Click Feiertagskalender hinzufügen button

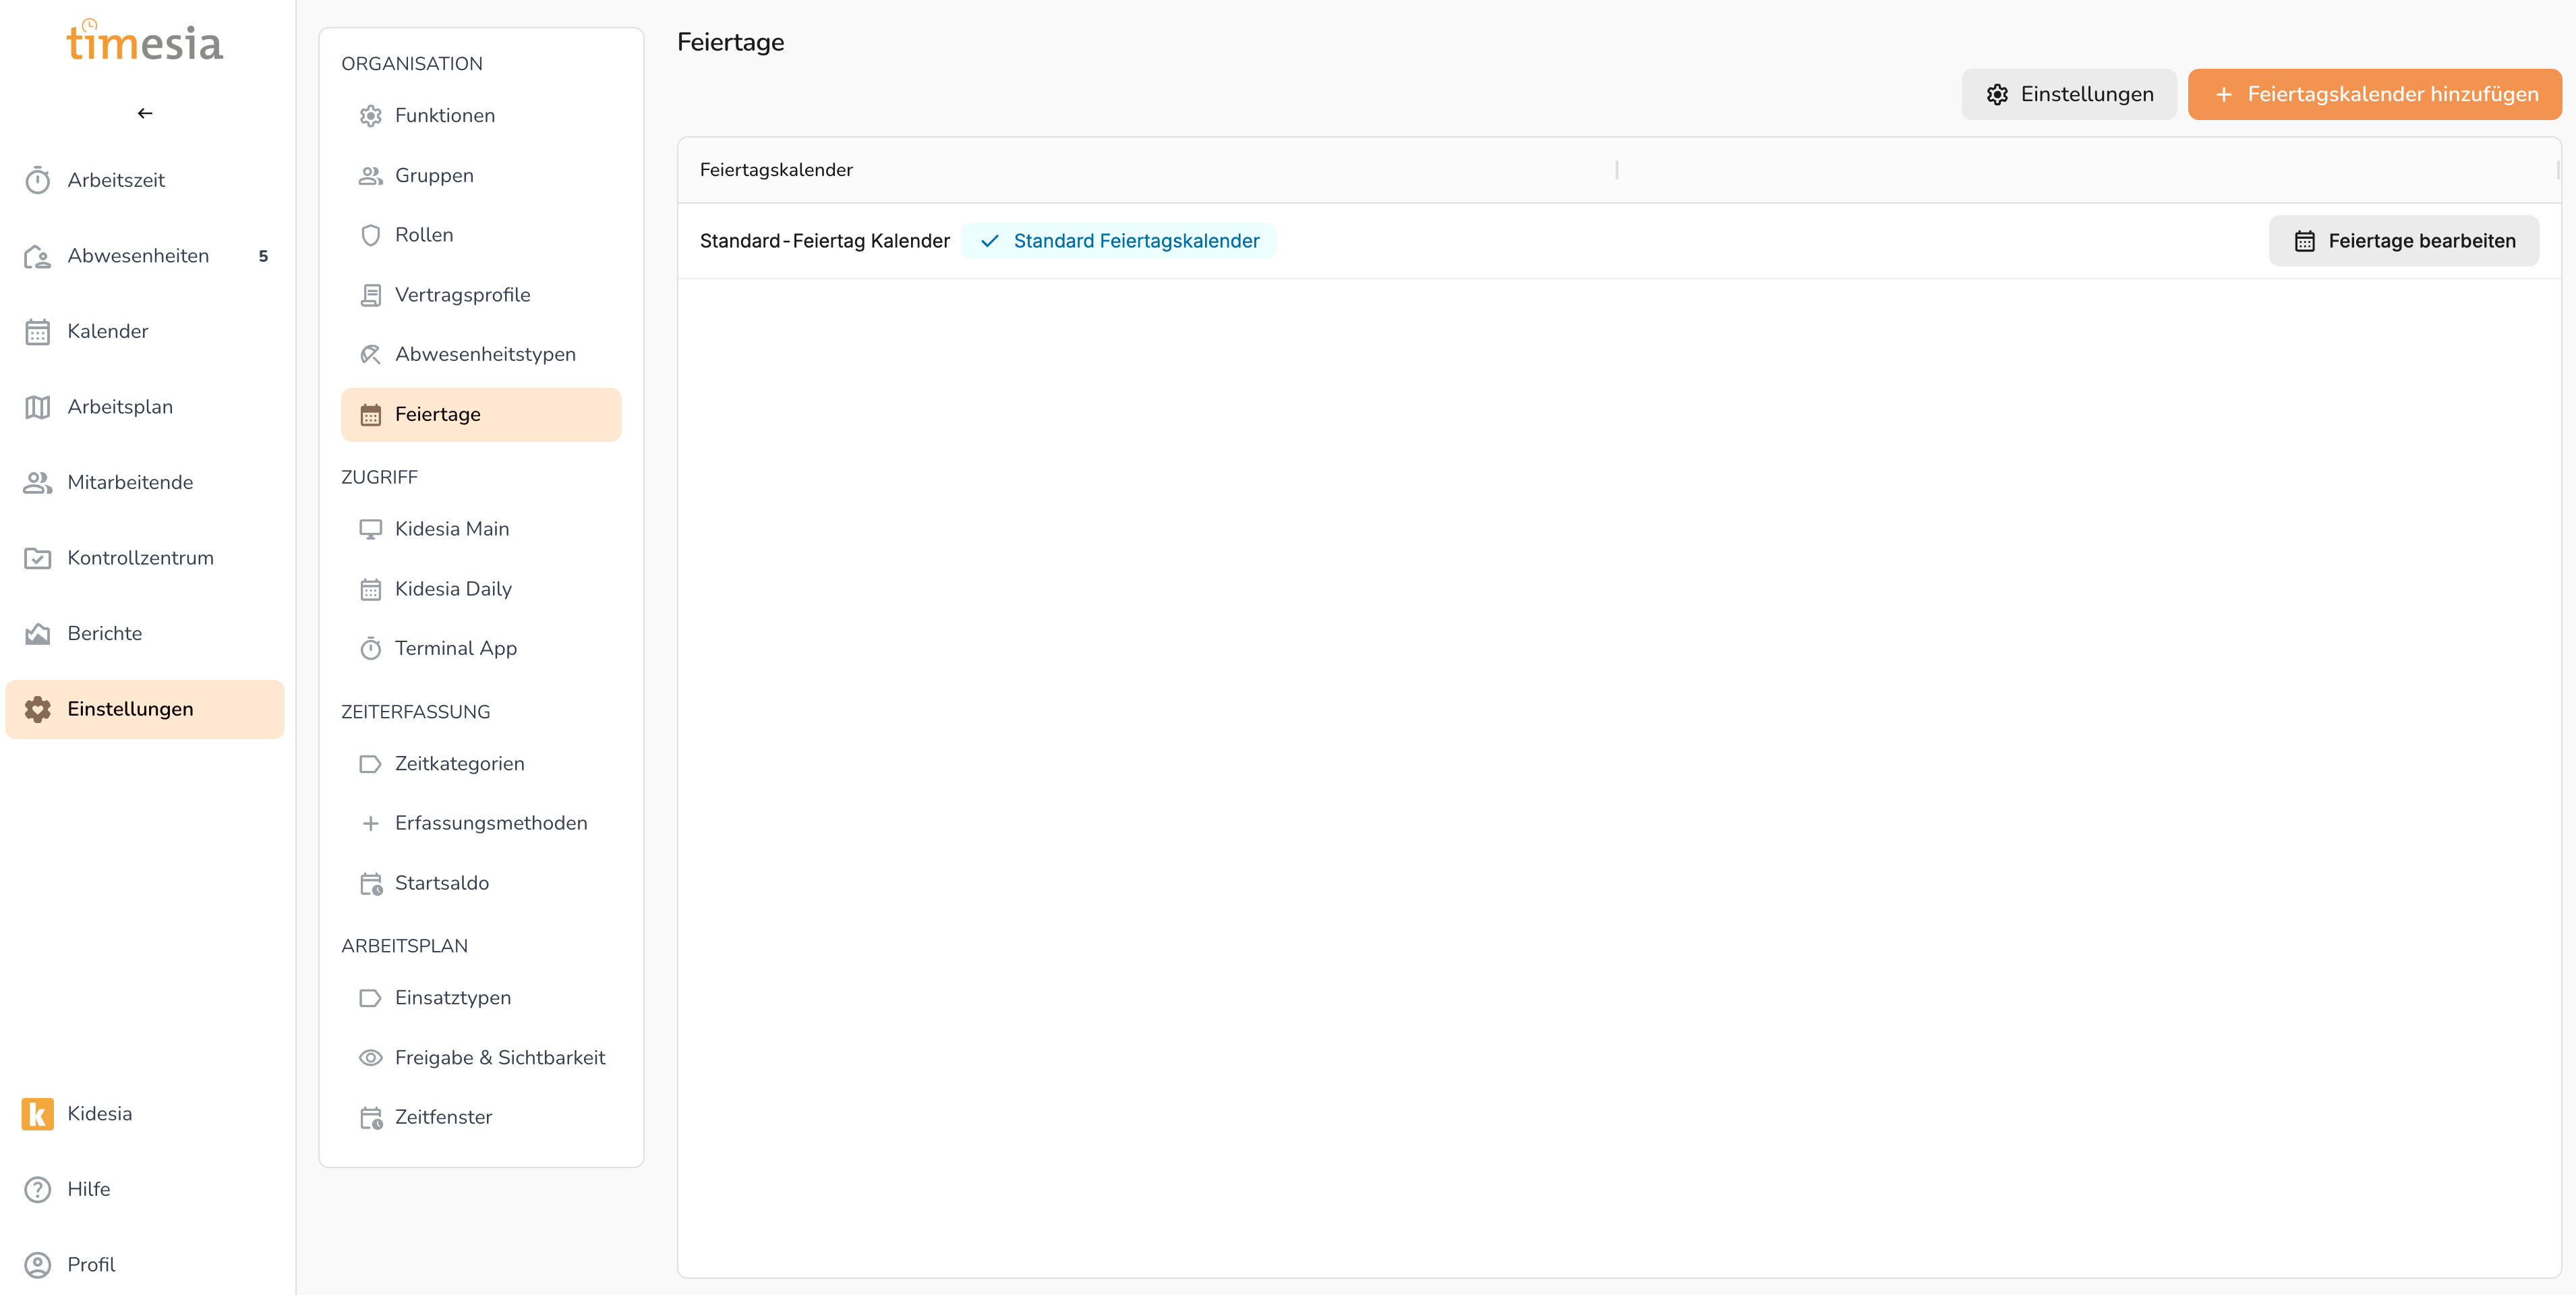click(x=2374, y=94)
